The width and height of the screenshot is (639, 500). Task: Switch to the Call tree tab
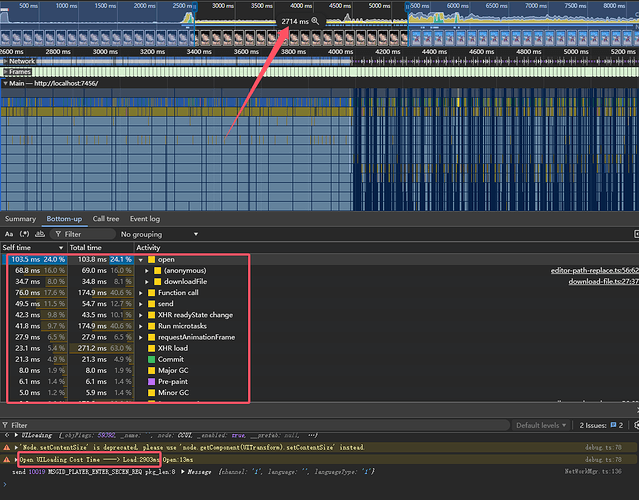click(x=106, y=219)
